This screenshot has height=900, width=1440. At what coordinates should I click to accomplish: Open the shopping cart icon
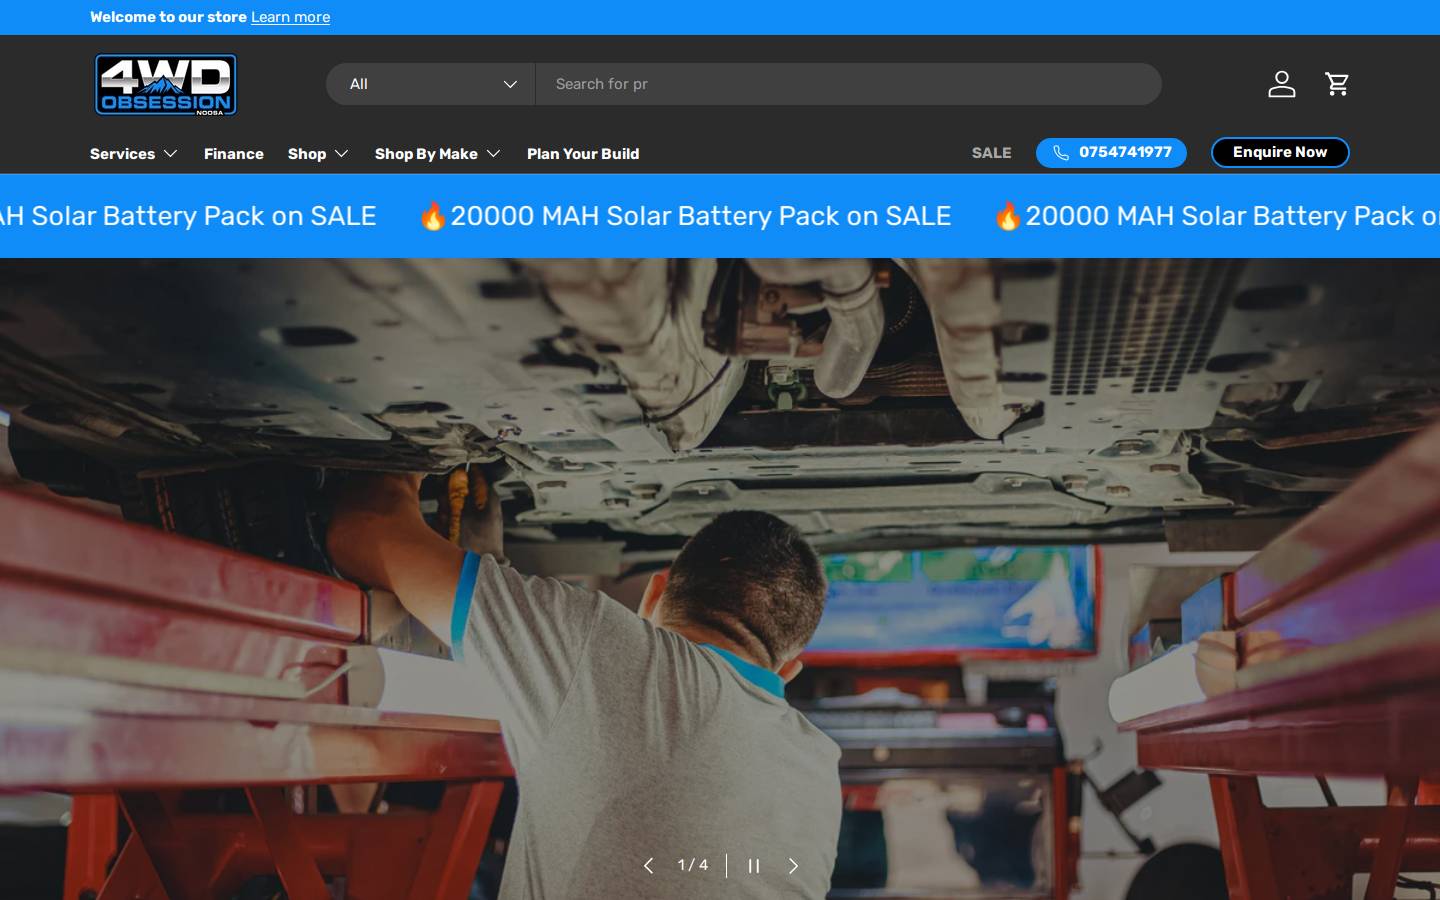1337,84
